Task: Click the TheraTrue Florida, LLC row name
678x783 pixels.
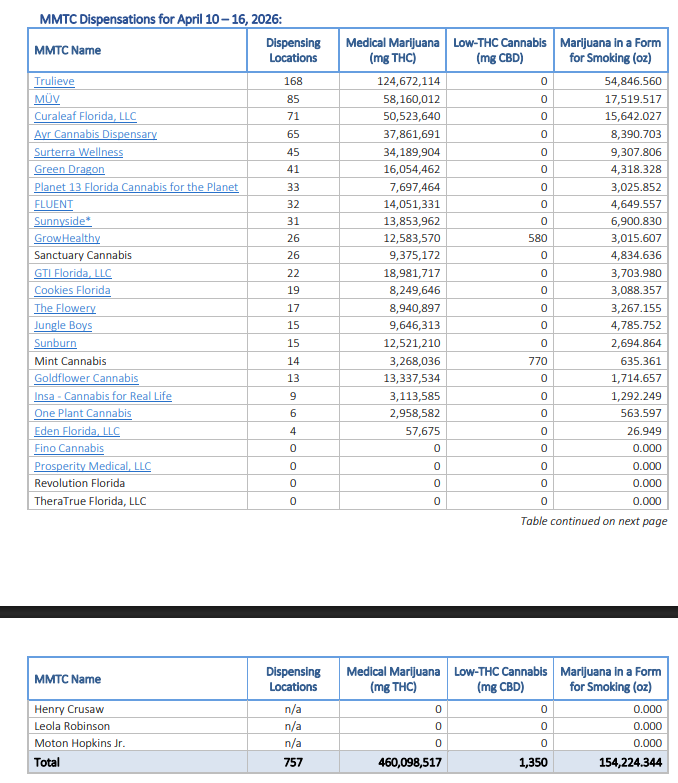Action: [90, 500]
